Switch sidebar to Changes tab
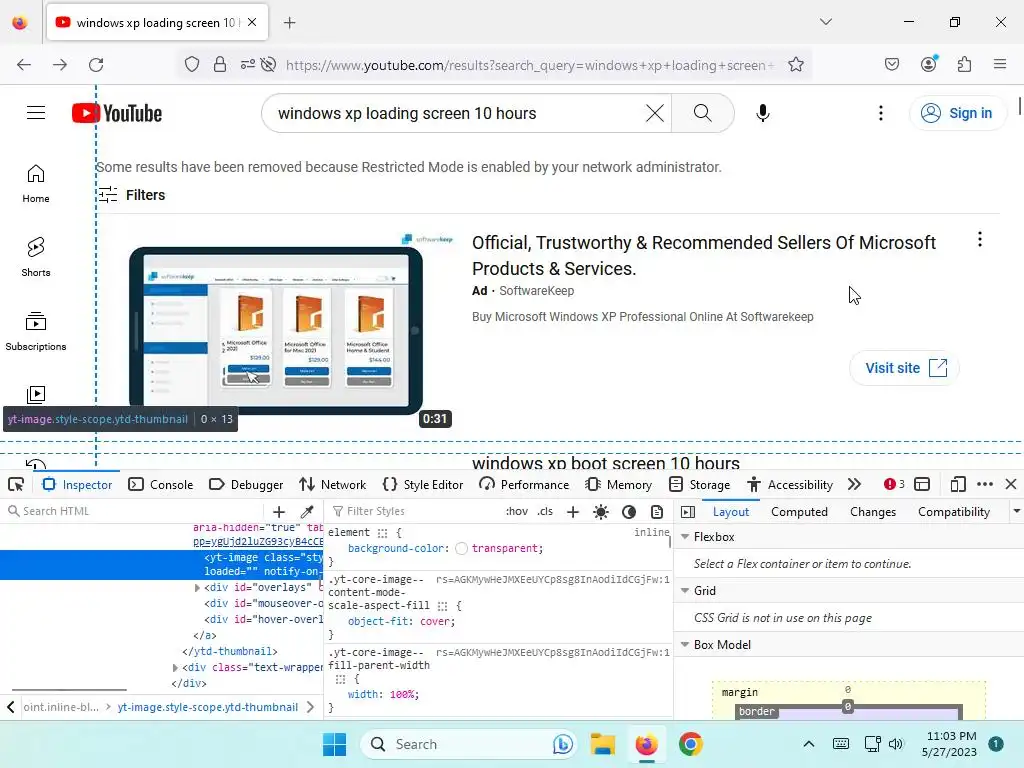This screenshot has height=768, width=1024. tap(872, 512)
